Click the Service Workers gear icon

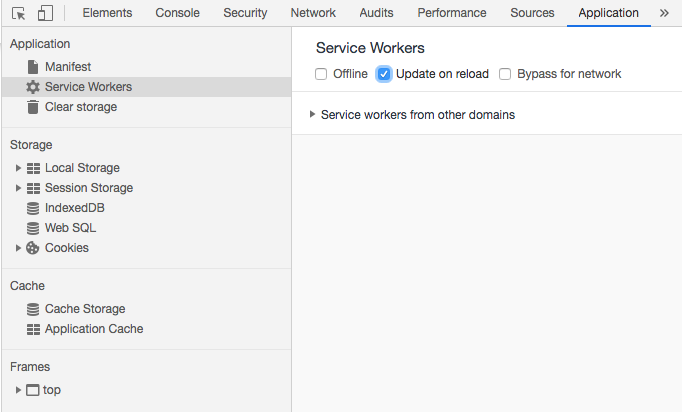tap(33, 87)
